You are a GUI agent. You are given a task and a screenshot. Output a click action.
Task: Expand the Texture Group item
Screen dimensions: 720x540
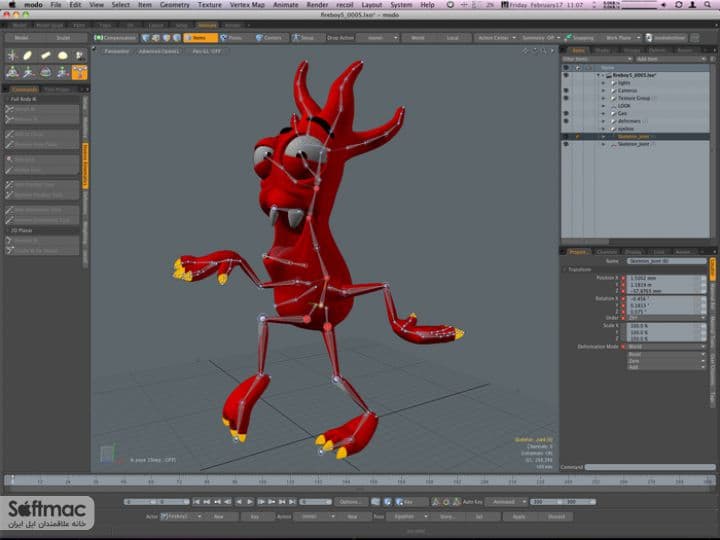604,98
